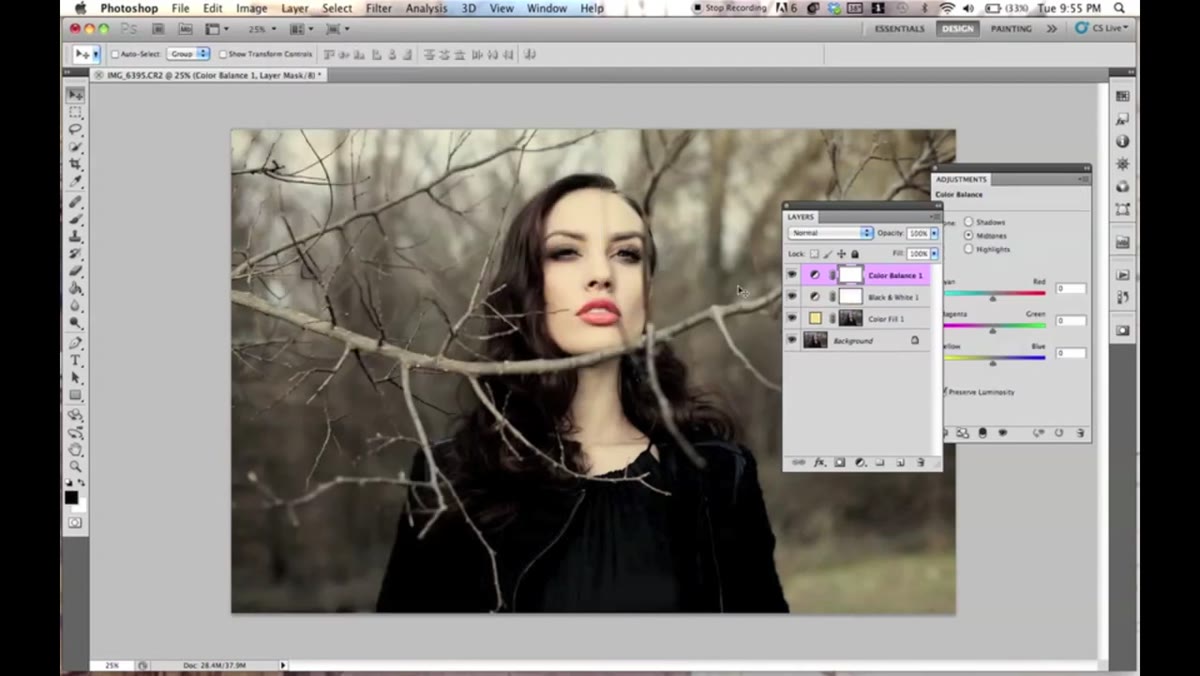
Task: Link layers icon in Layers panel
Action: tap(798, 463)
